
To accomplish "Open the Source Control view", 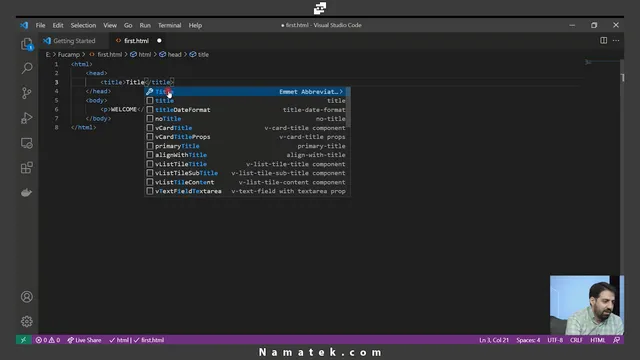I will [27, 93].
